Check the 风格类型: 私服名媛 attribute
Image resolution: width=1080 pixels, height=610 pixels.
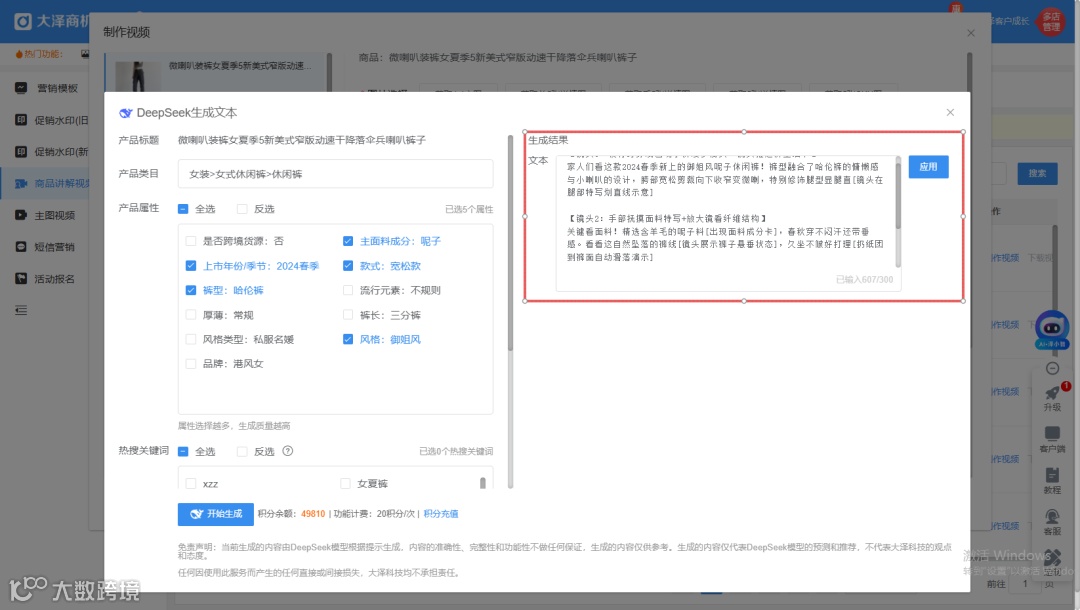pyautogui.click(x=191, y=339)
